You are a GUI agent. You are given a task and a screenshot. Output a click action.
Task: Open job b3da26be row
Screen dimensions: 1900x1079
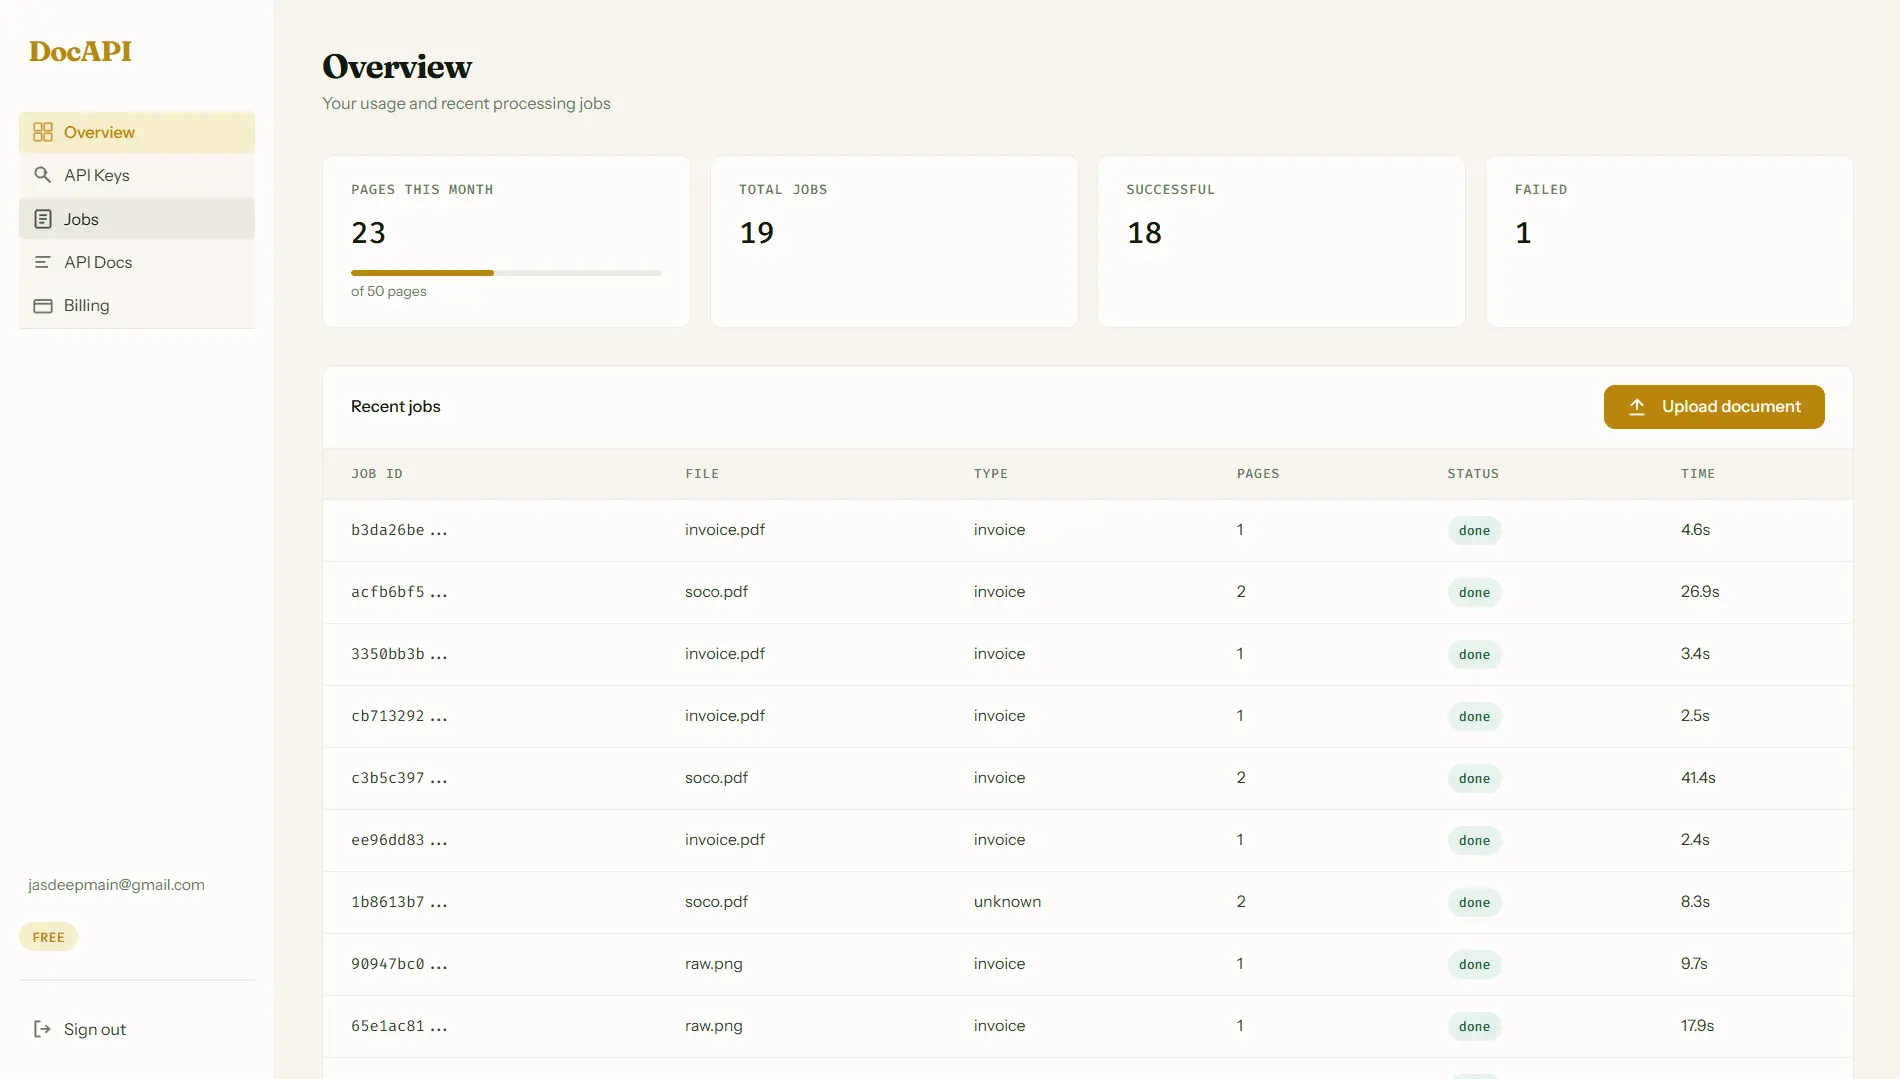tap(1087, 530)
